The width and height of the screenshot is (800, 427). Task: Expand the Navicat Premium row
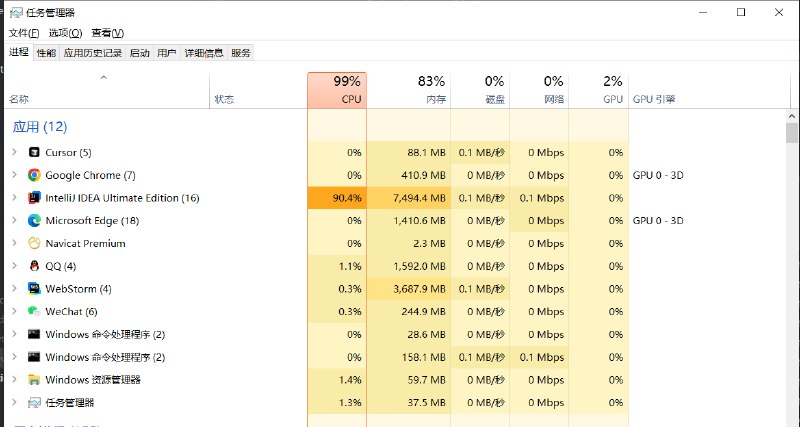[15, 243]
